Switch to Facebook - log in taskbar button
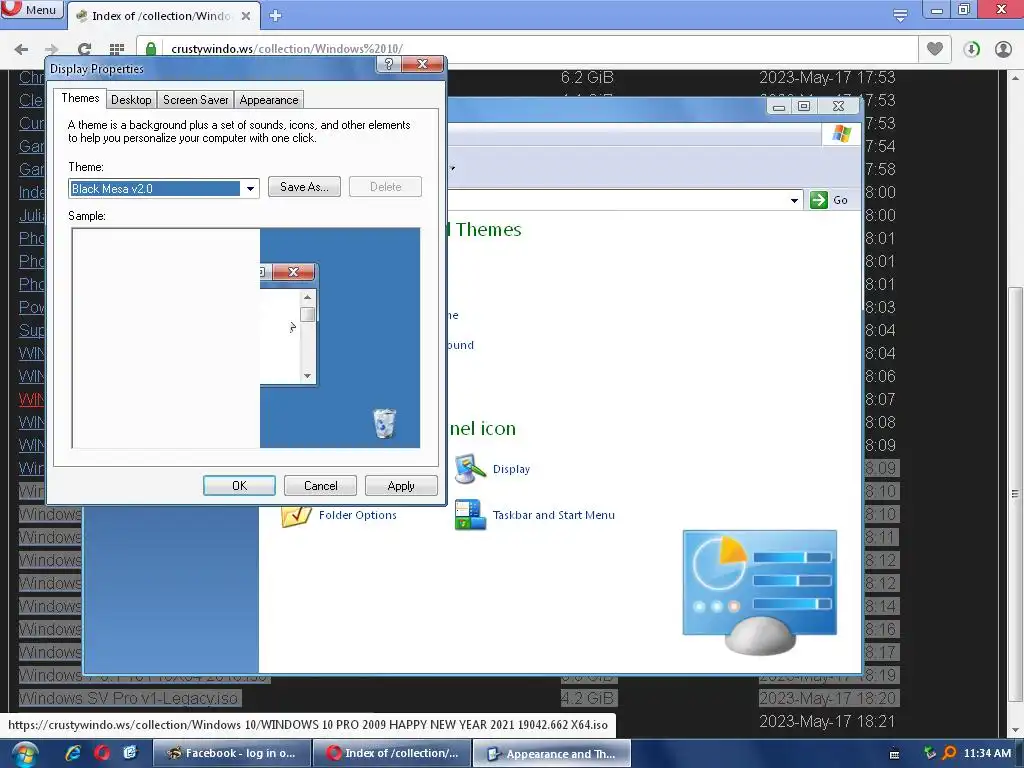Viewport: 1024px width, 768px height. click(x=231, y=753)
